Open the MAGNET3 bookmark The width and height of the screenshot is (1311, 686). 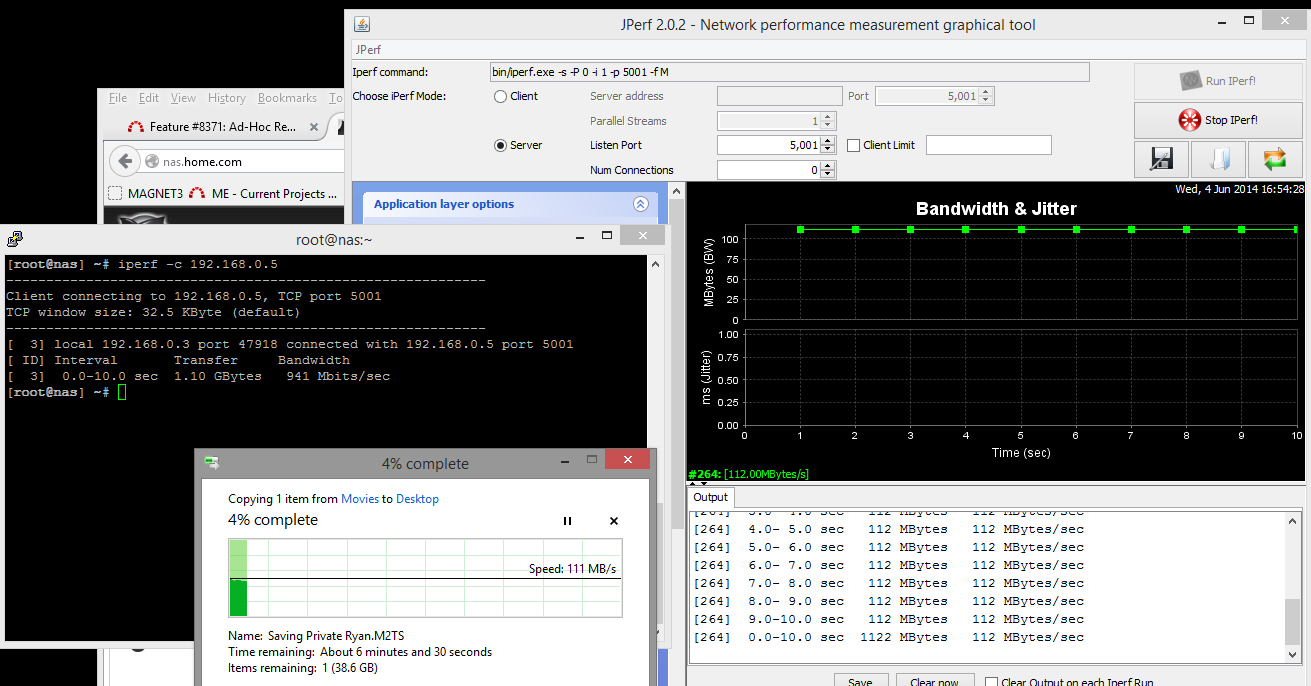[144, 194]
